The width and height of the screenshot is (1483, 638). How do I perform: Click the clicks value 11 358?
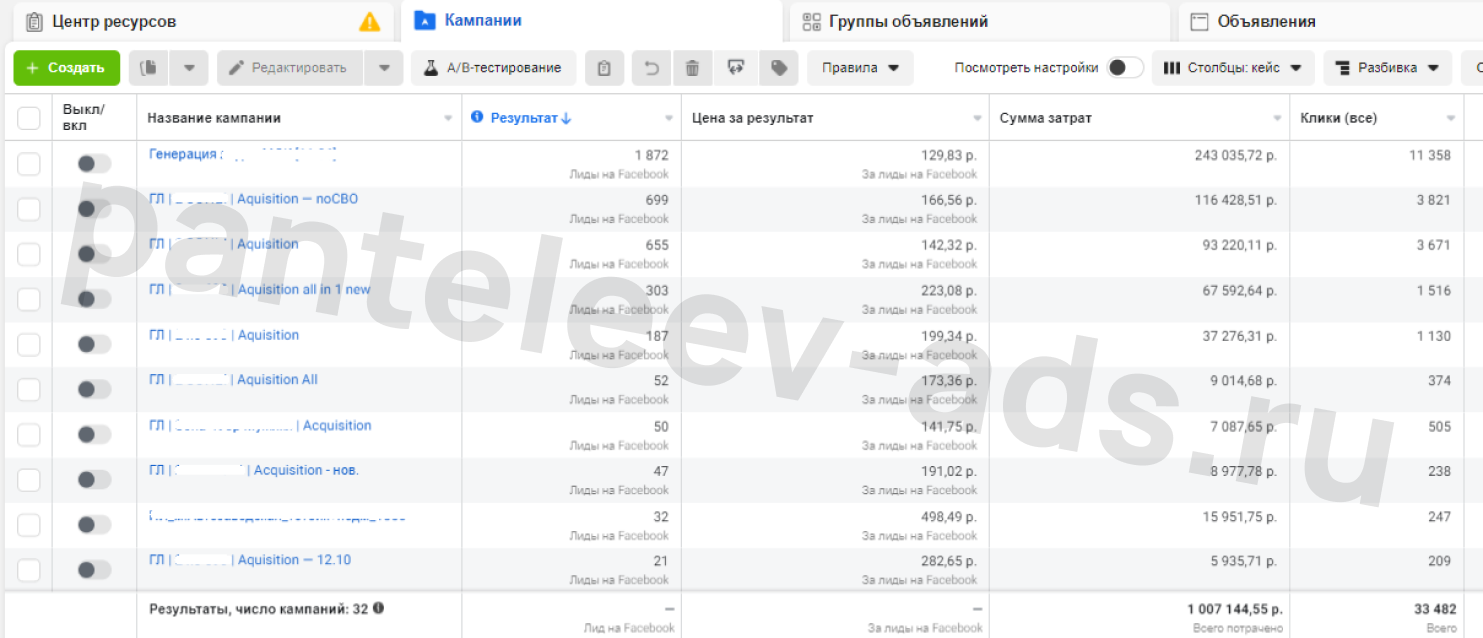tap(1430, 155)
